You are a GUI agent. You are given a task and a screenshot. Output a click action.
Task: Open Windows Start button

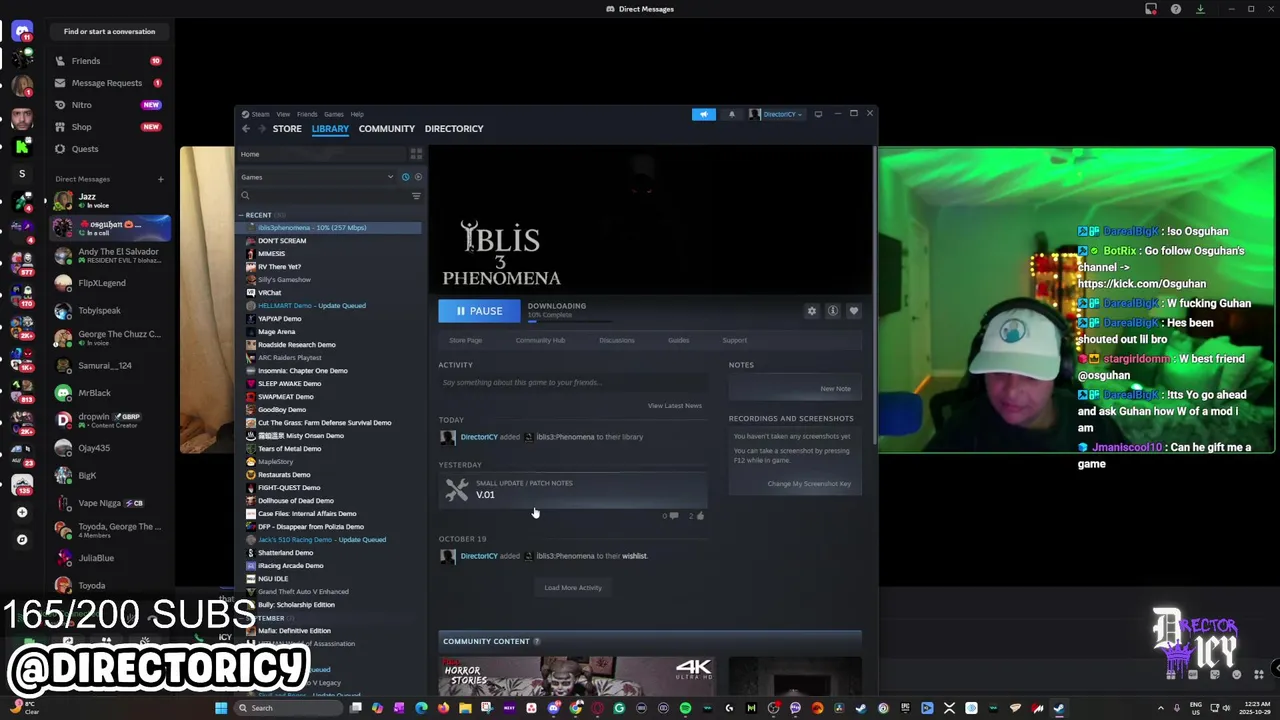click(x=221, y=708)
